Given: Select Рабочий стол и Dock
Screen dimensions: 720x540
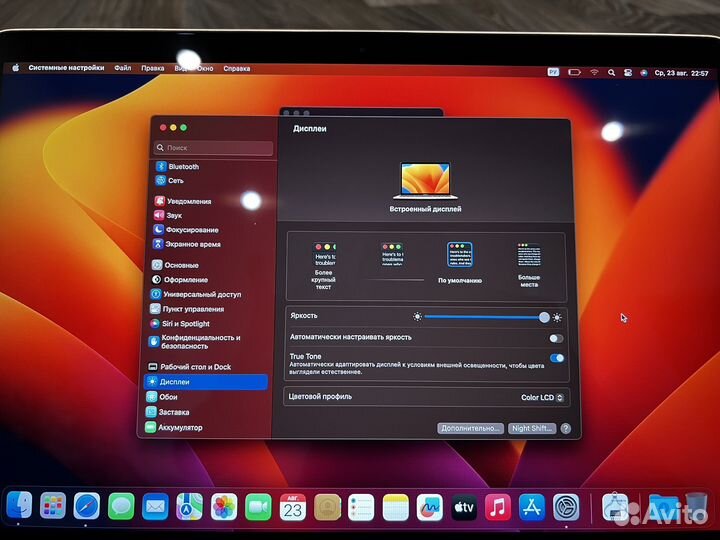Looking at the screenshot, I should [189, 367].
